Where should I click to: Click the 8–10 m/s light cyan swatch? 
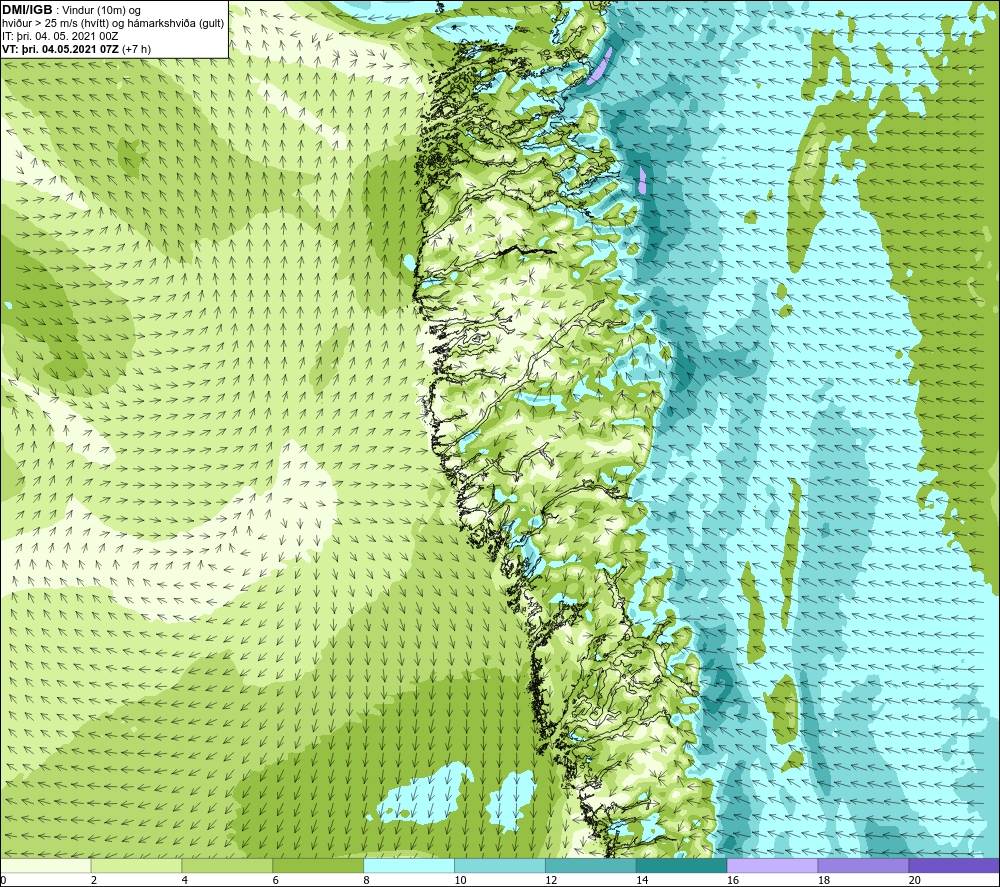click(x=409, y=865)
